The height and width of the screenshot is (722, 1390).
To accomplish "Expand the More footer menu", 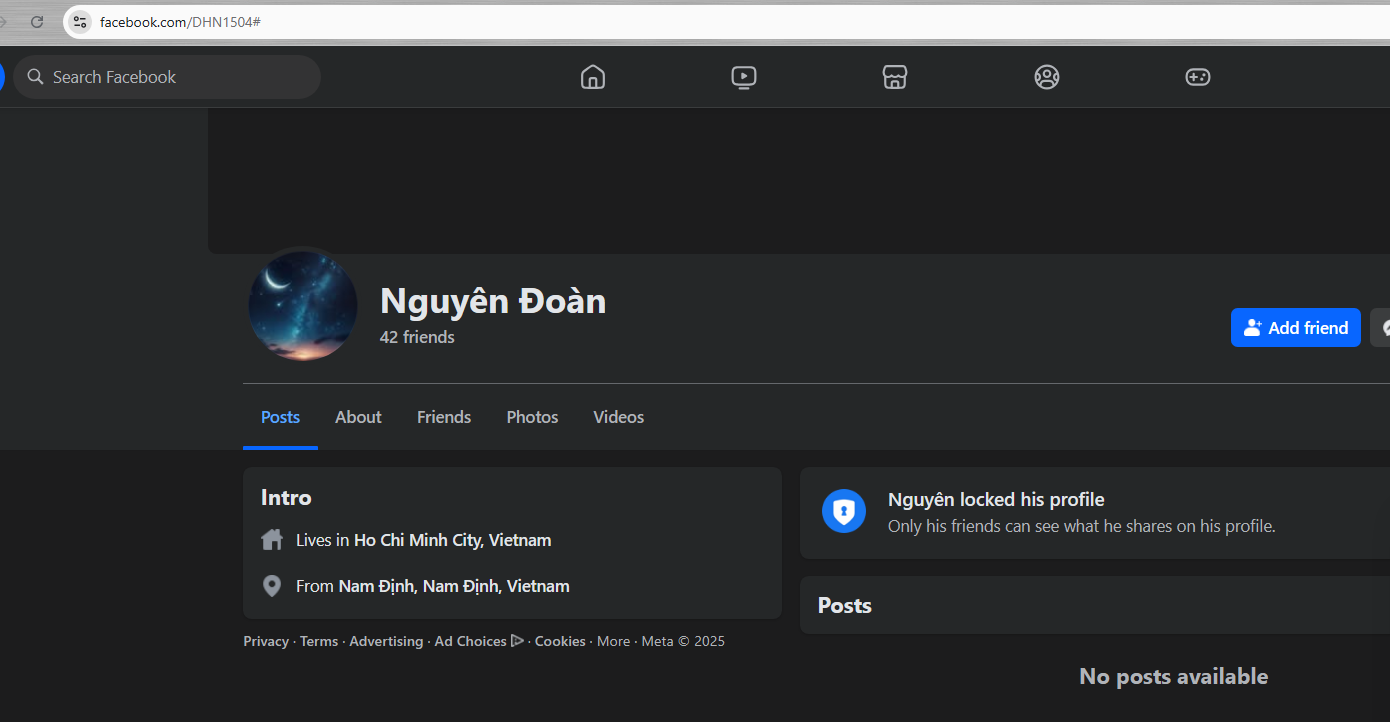I will tap(614, 641).
